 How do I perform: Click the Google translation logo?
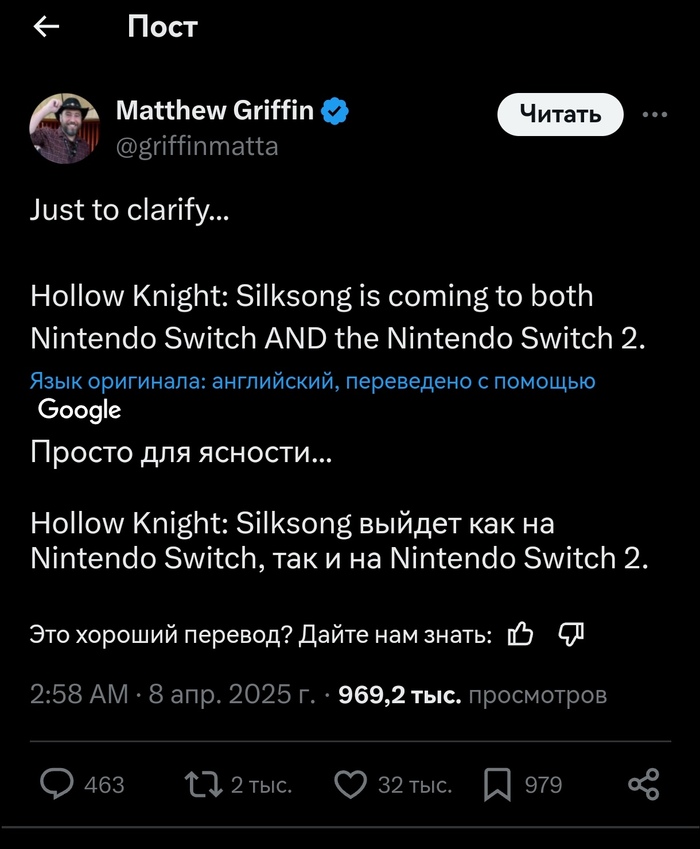[x=80, y=409]
